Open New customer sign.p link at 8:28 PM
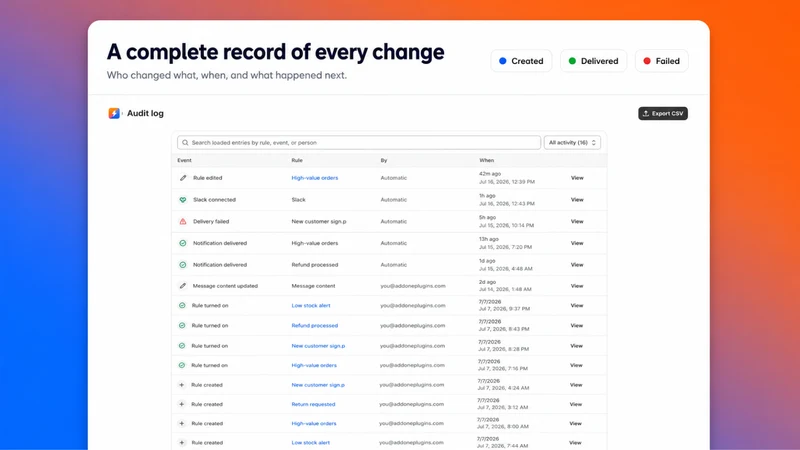 (x=318, y=346)
